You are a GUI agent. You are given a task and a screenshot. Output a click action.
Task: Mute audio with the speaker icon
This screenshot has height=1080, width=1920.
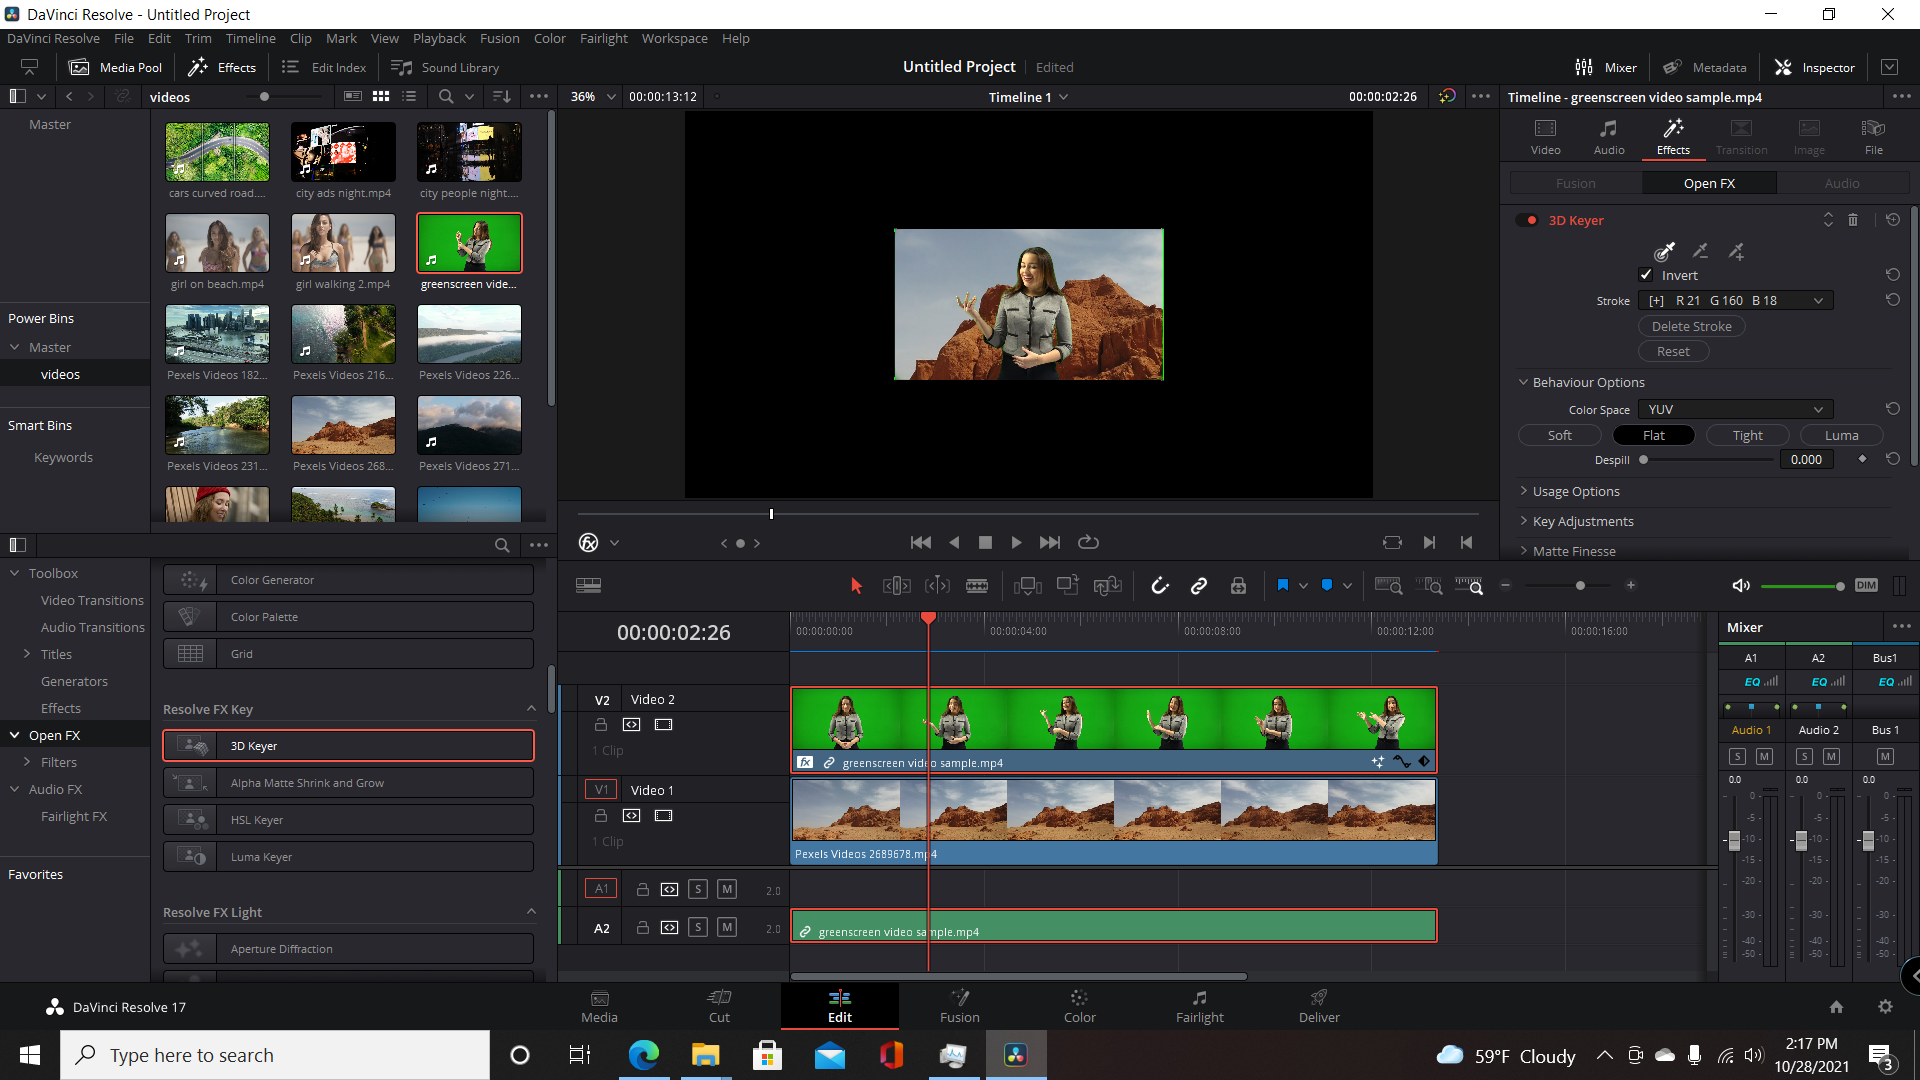(x=1740, y=586)
